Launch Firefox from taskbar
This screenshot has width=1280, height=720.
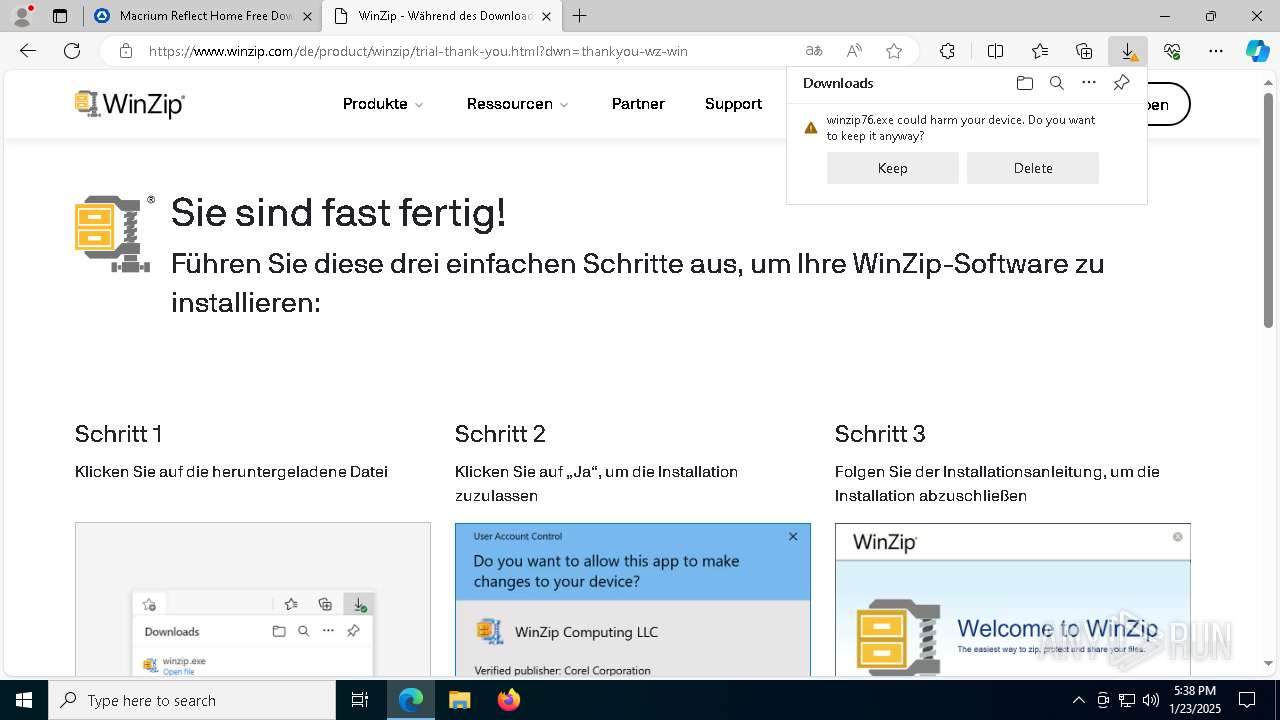[x=508, y=700]
